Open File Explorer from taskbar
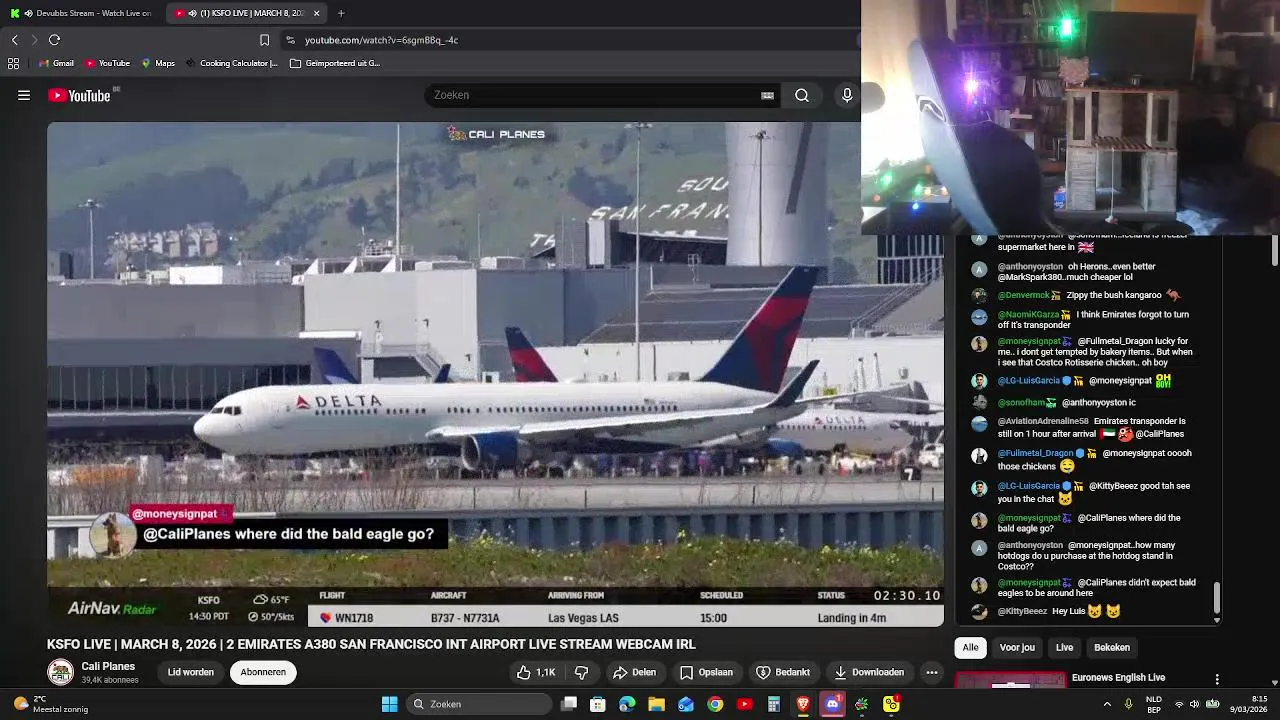1280x720 pixels. click(656, 704)
